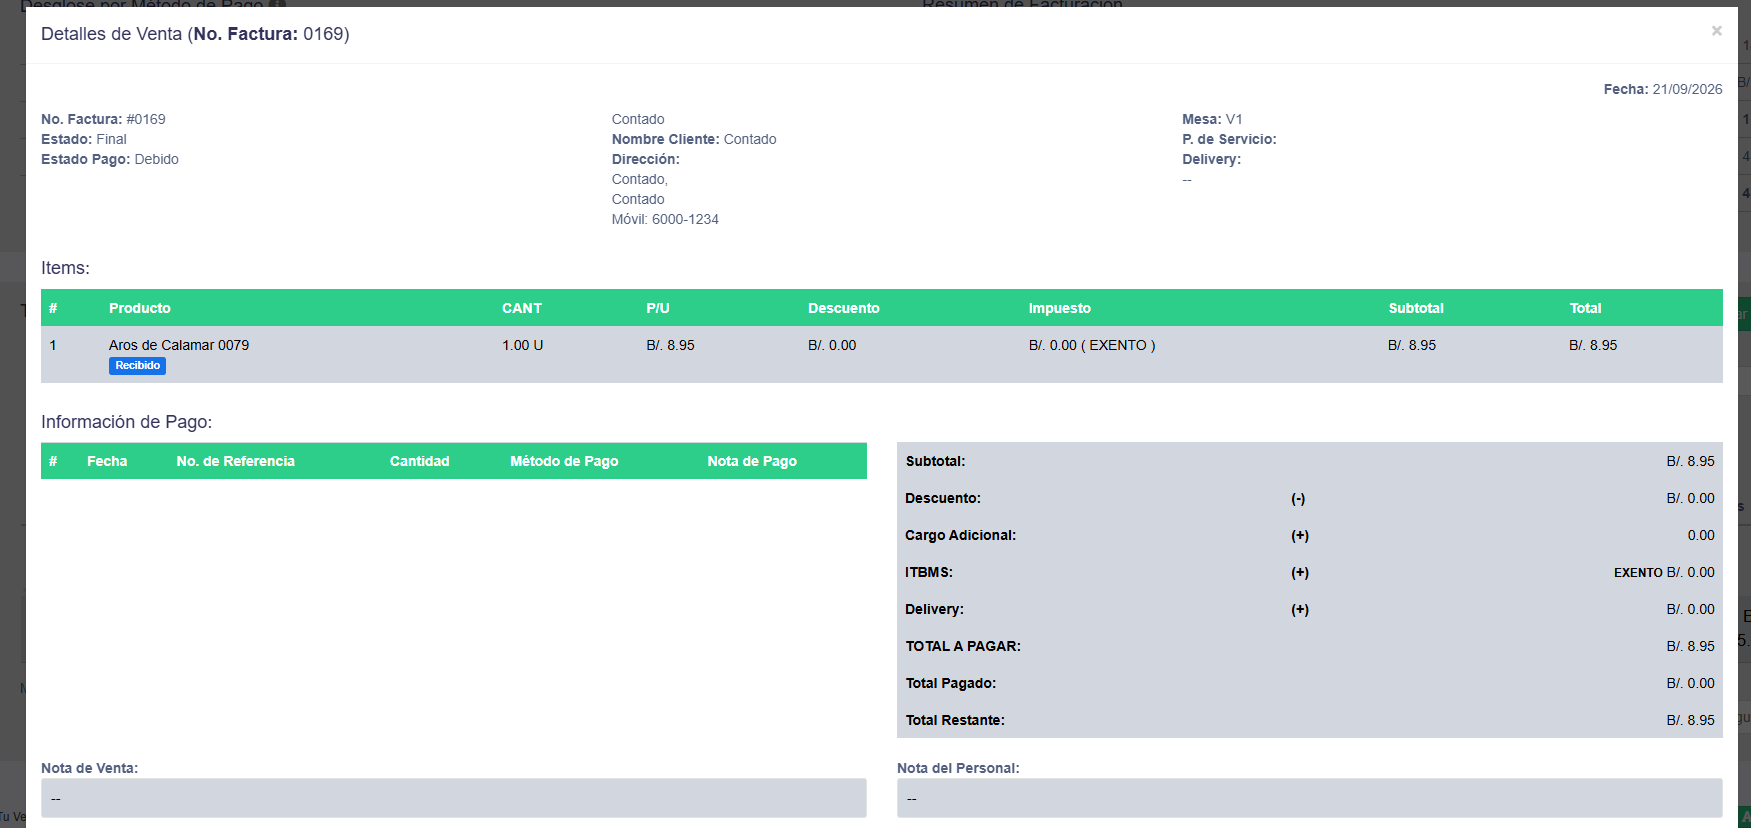
Task: Click the No. Factura: #0169 text
Action: point(103,119)
